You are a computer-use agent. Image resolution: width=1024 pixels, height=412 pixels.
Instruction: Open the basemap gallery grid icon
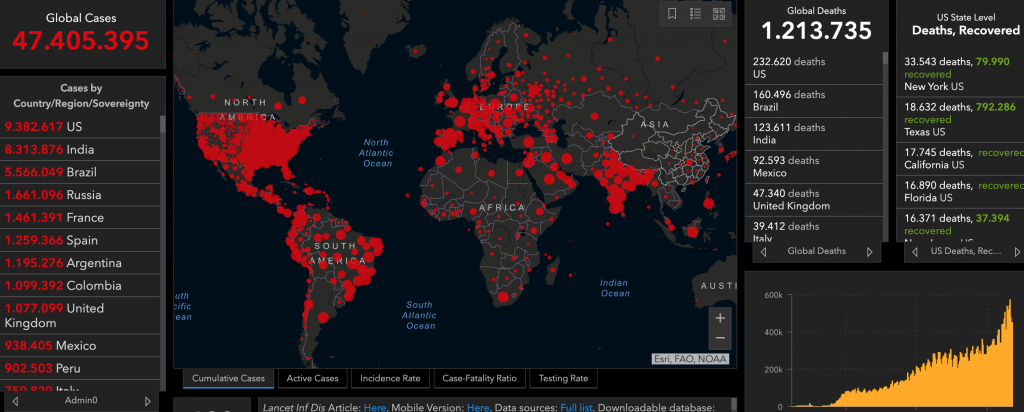(719, 13)
